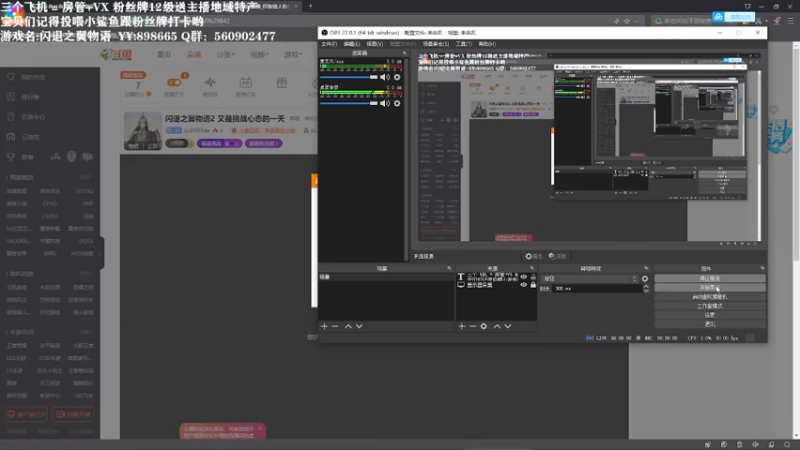
Task: Open the 编辑(E) menu in OBS
Action: click(352, 44)
